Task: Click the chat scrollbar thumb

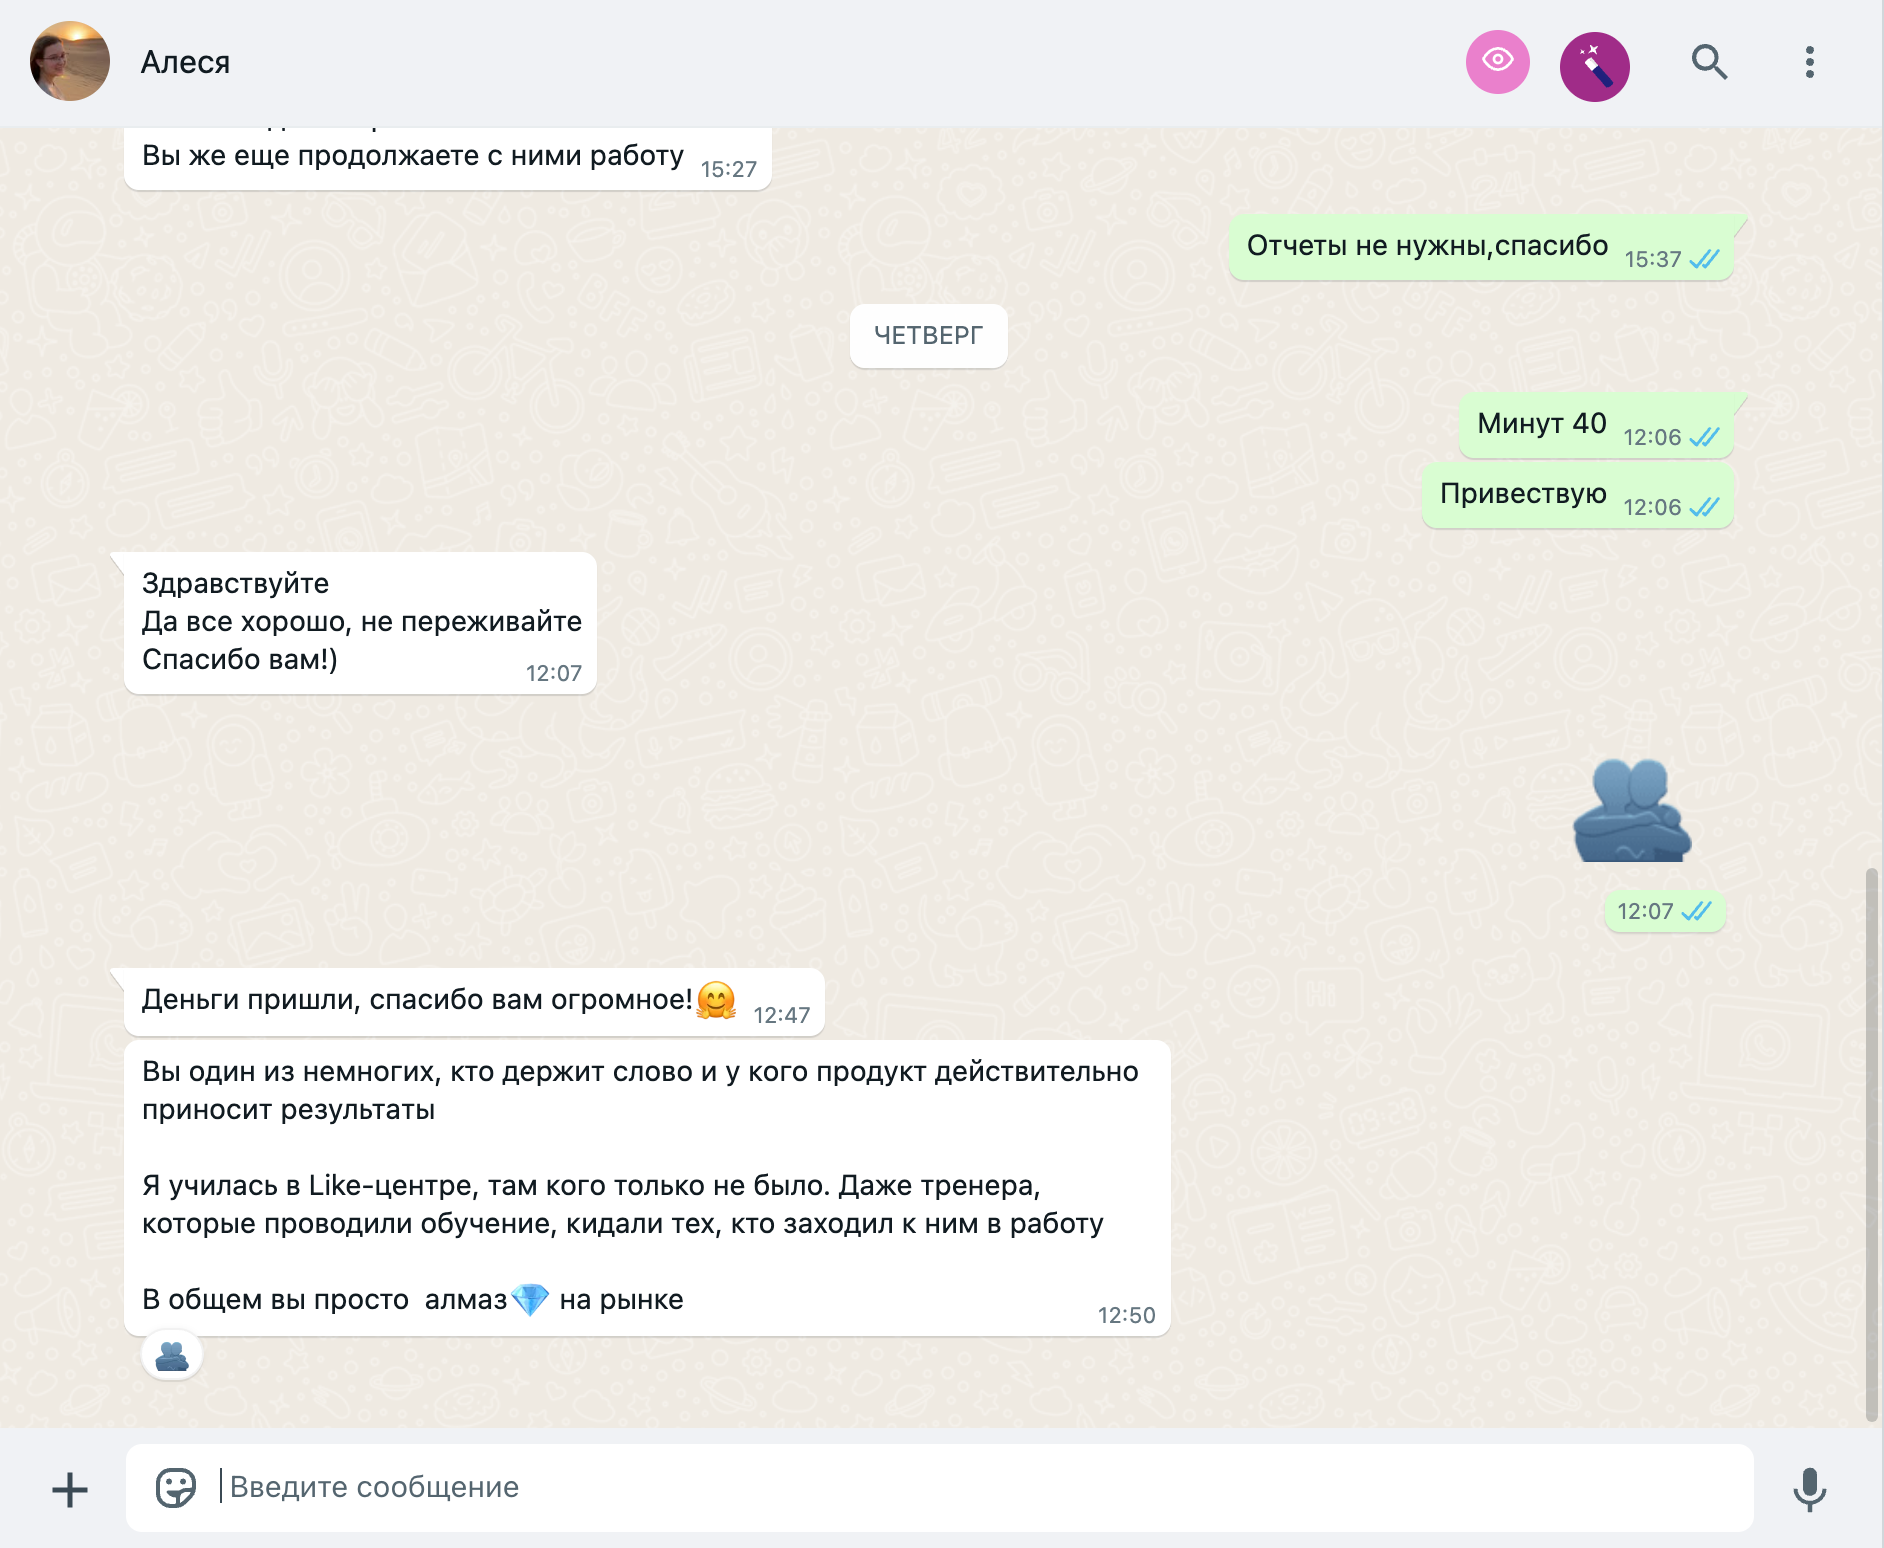Action: [1871, 1145]
